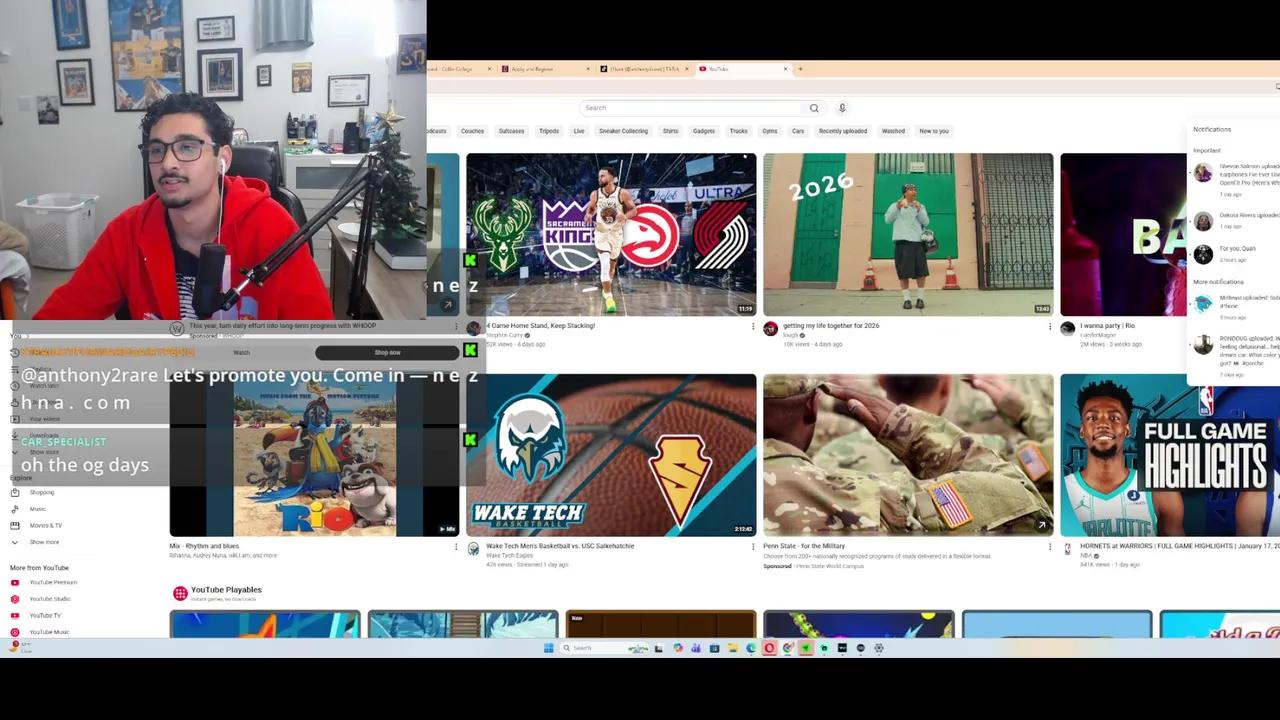Select the Recently uploaded filter chip
The width and height of the screenshot is (1280, 720).
pyautogui.click(x=842, y=131)
